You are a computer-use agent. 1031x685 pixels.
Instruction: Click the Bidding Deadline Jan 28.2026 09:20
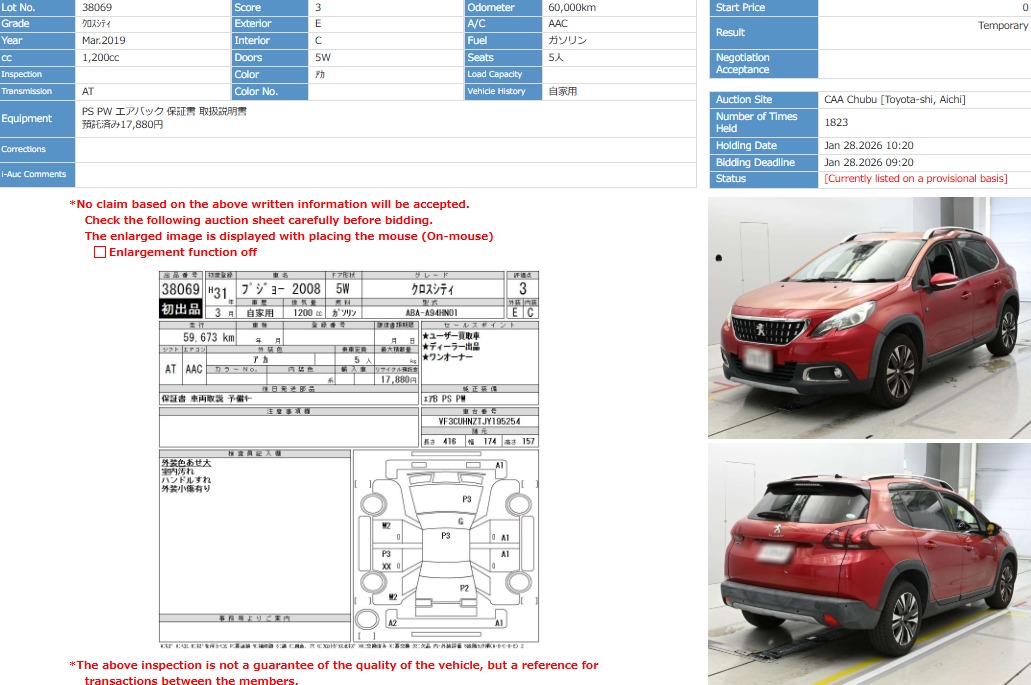(869, 162)
